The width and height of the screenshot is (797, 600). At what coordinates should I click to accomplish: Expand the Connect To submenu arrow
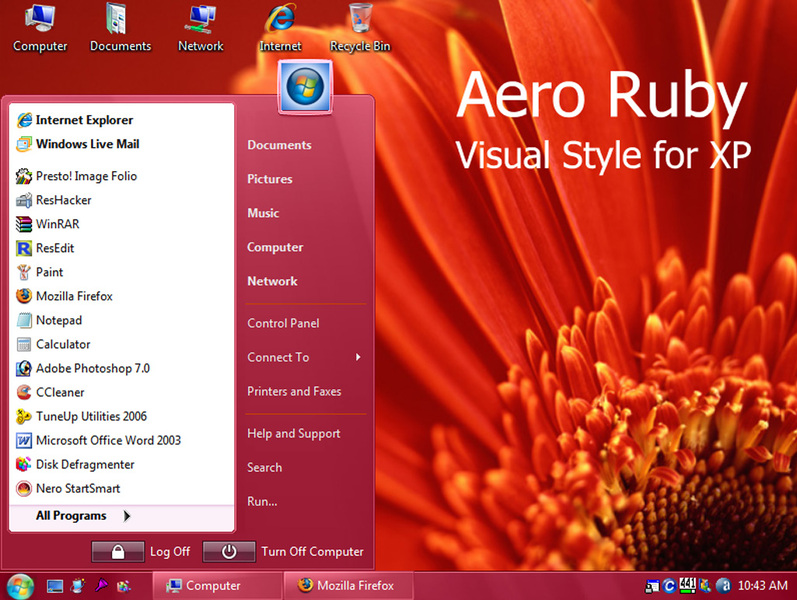click(x=358, y=357)
